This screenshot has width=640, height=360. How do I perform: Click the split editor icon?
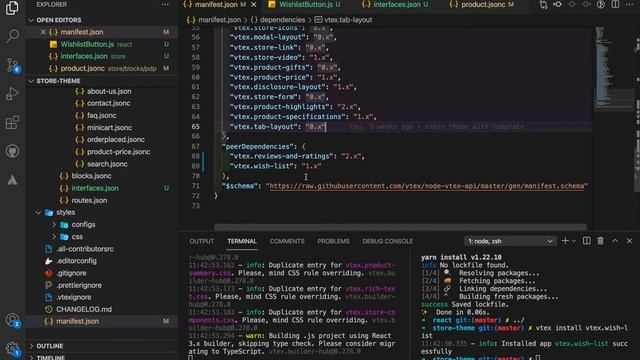pyautogui.click(x=615, y=4)
